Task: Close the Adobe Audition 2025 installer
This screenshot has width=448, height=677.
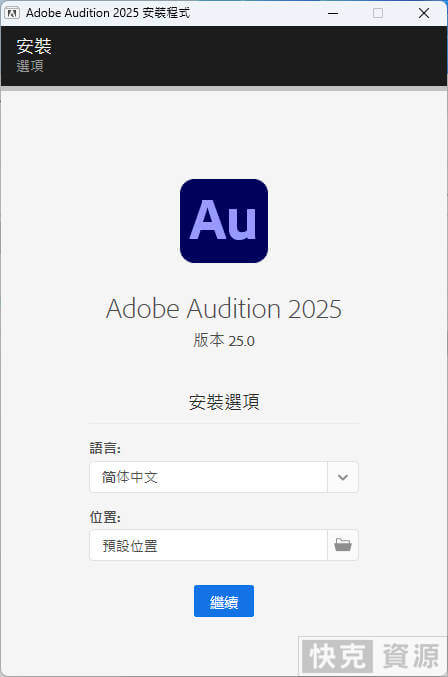Action: 424,13
